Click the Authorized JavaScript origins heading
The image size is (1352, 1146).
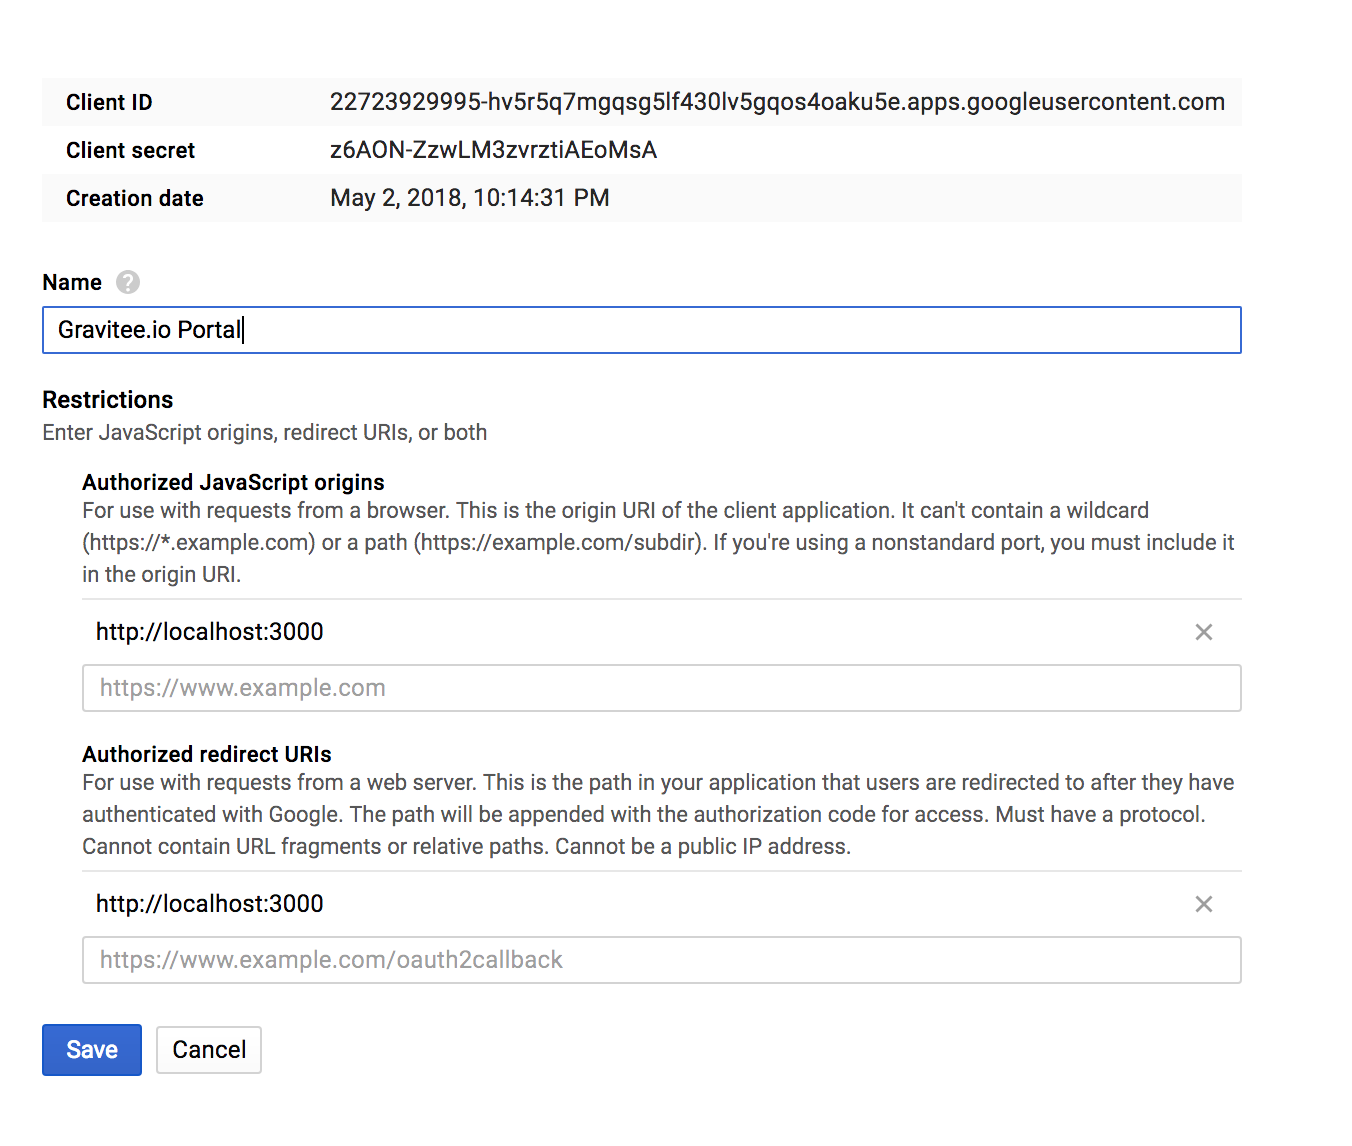(233, 482)
